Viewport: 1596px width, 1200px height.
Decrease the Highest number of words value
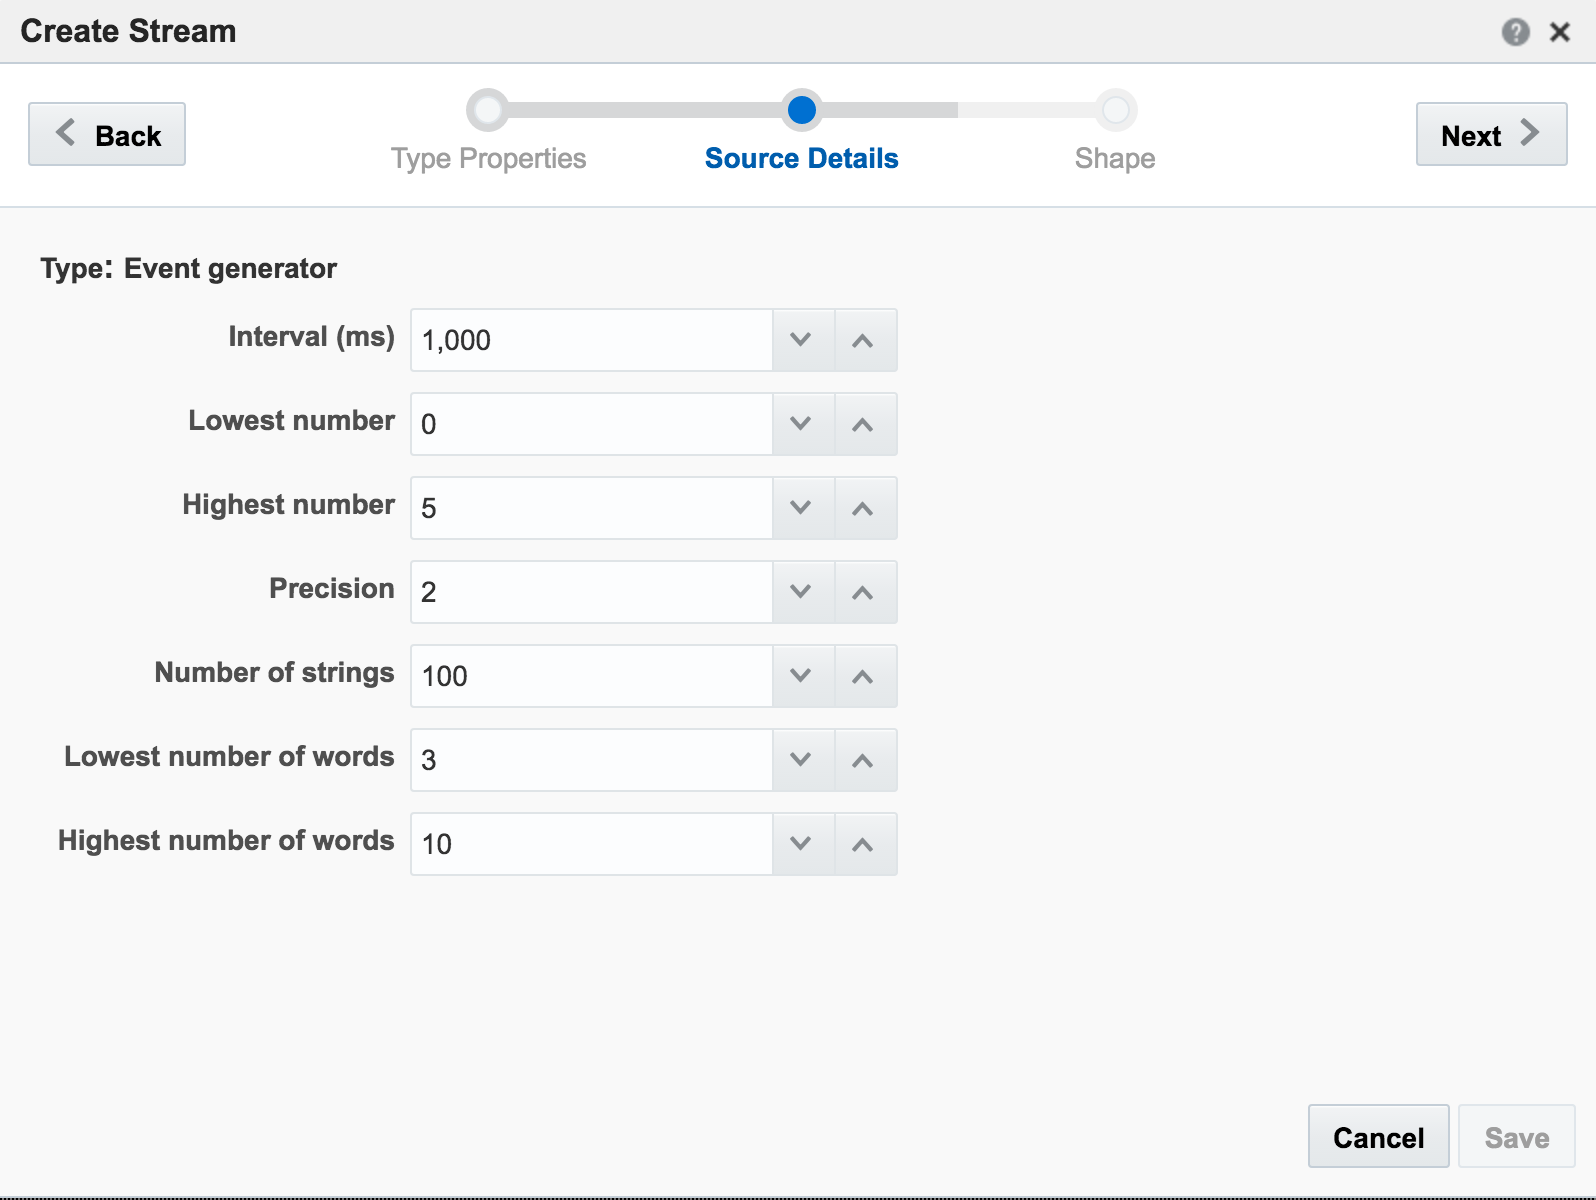(801, 844)
